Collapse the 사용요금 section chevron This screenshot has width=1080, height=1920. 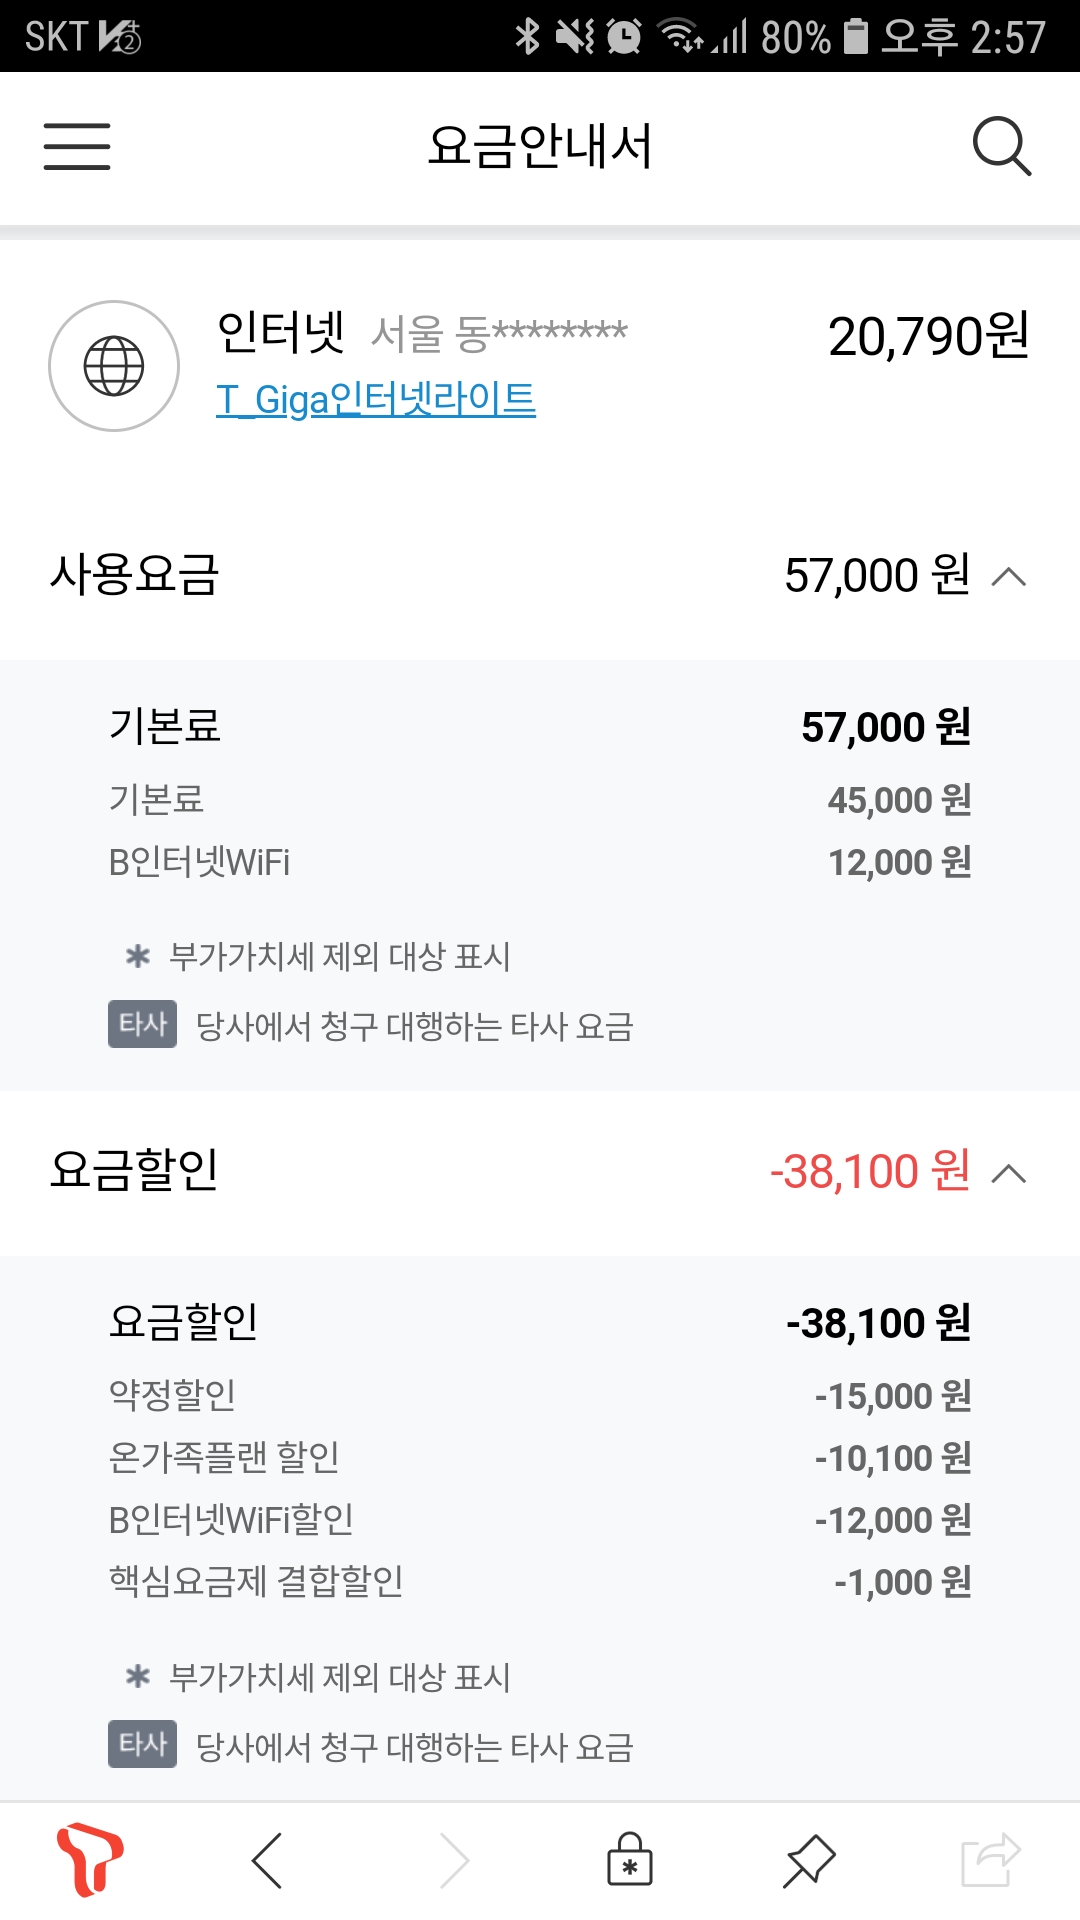point(1009,577)
